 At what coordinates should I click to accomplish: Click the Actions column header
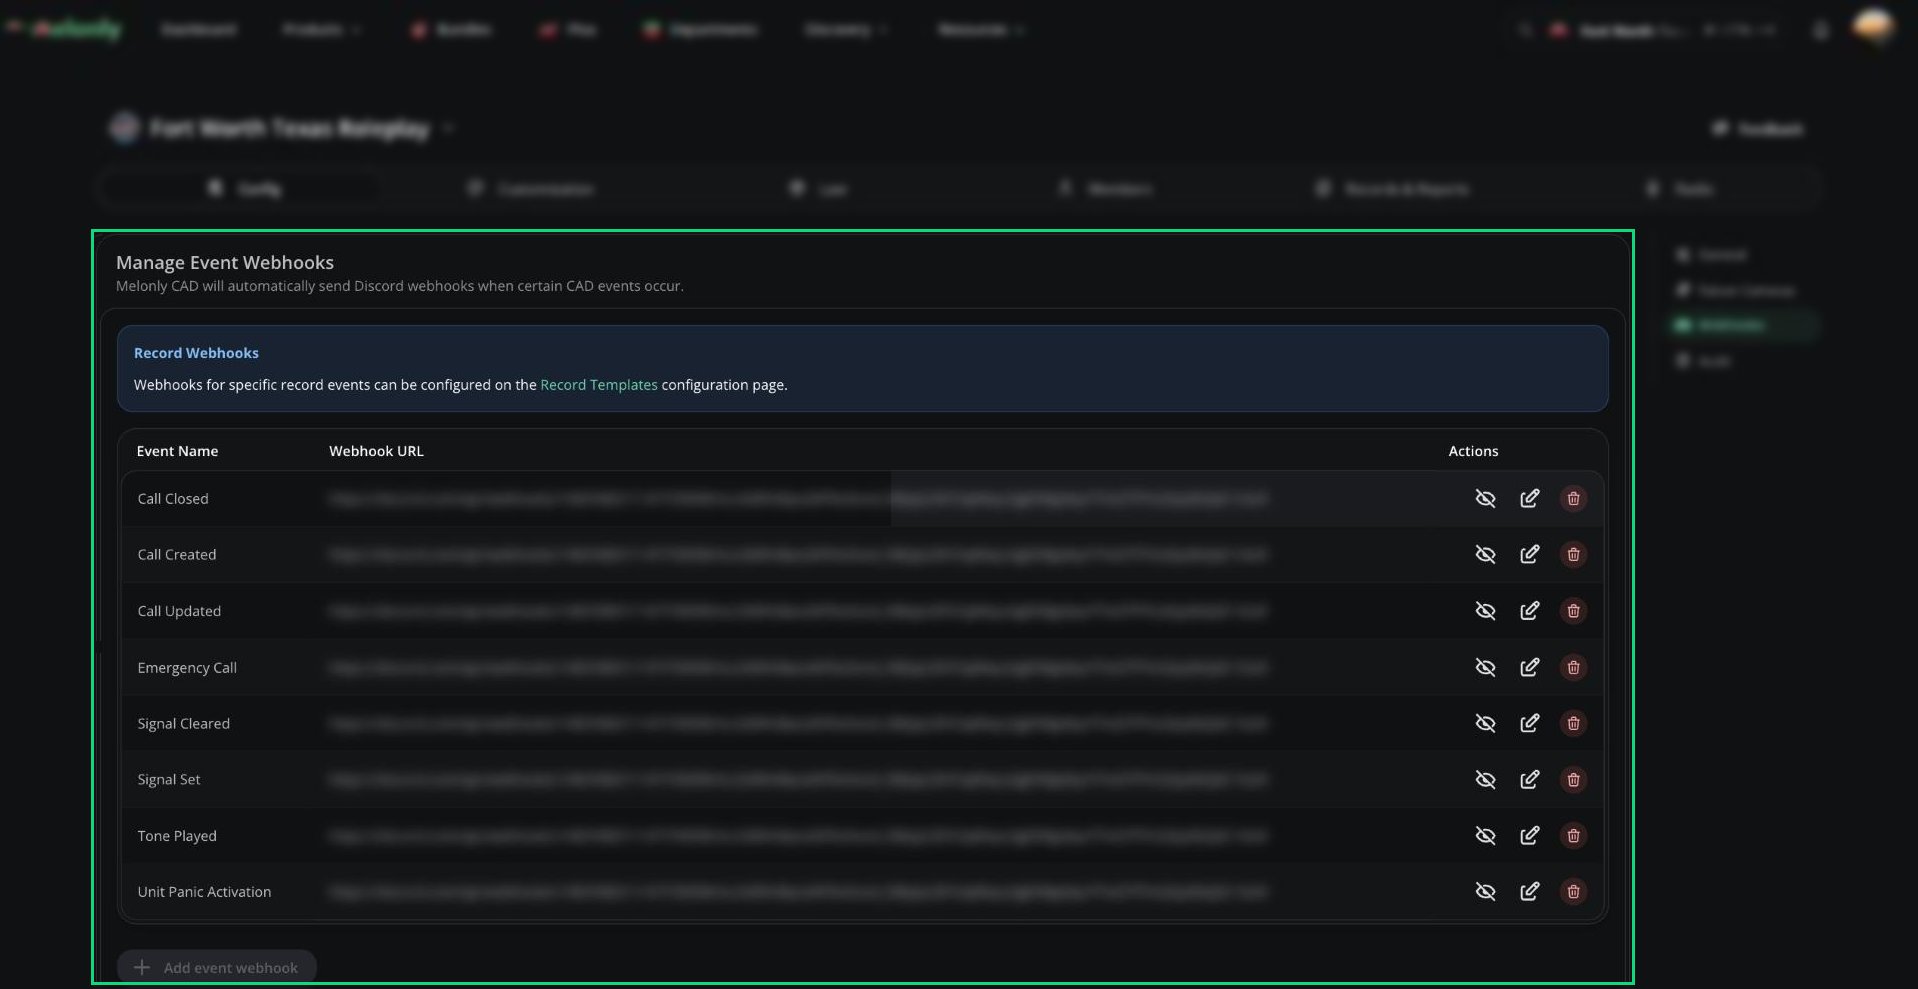click(x=1473, y=451)
